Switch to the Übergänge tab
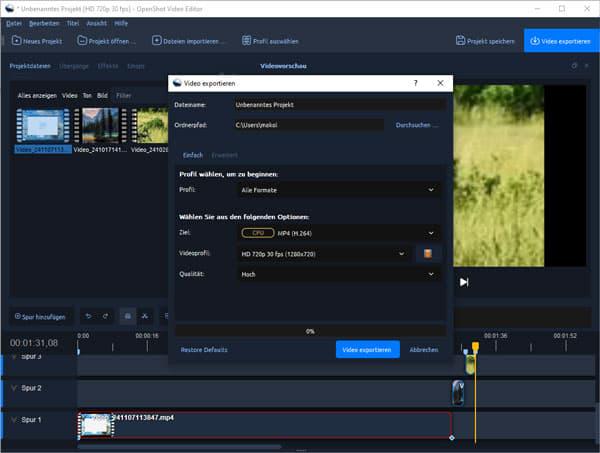 click(74, 66)
